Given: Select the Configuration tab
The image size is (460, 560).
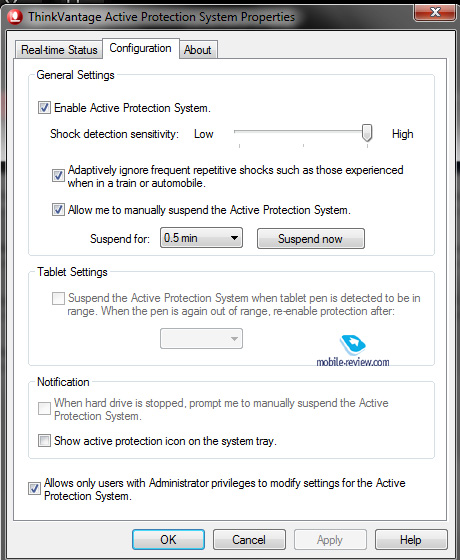Looking at the screenshot, I should [141, 48].
